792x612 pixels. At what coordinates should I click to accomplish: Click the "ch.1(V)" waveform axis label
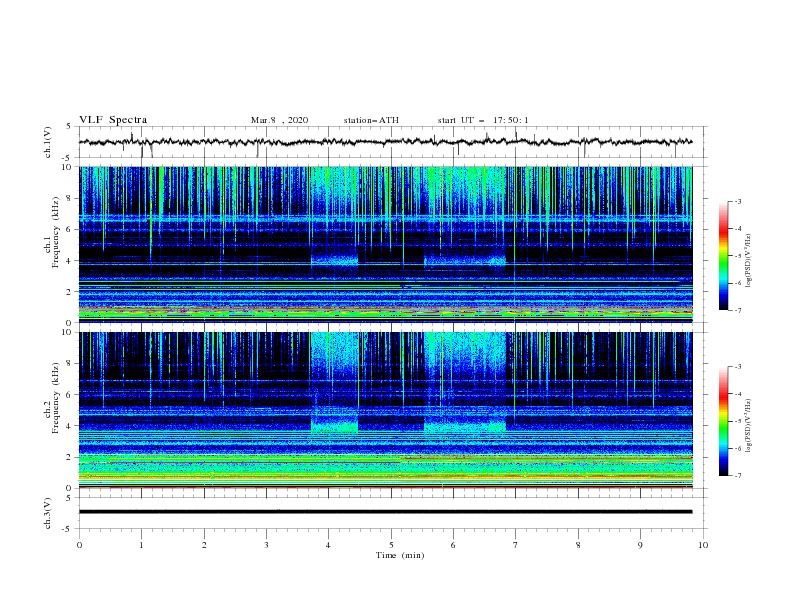click(48, 142)
